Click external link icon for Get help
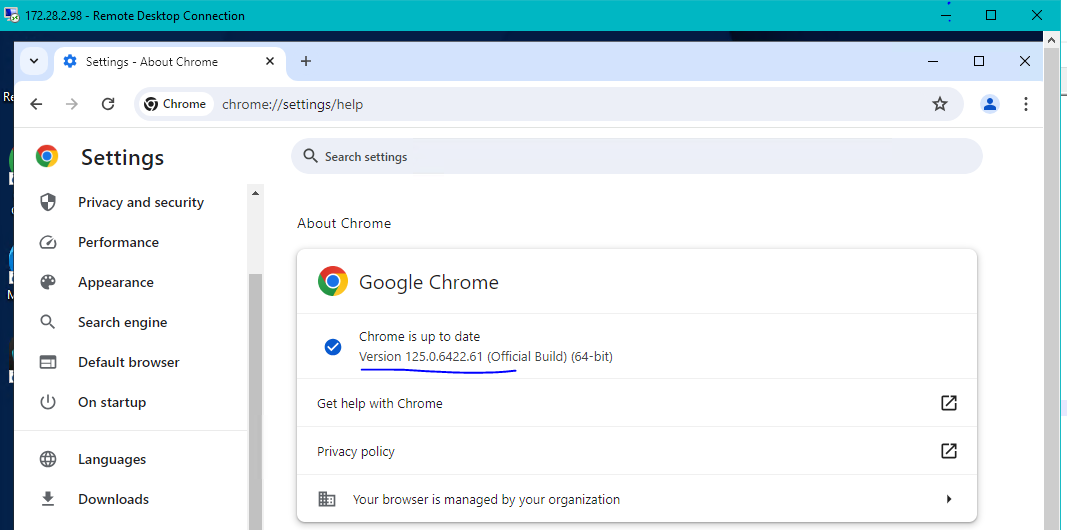The height and width of the screenshot is (530, 1067). 949,403
